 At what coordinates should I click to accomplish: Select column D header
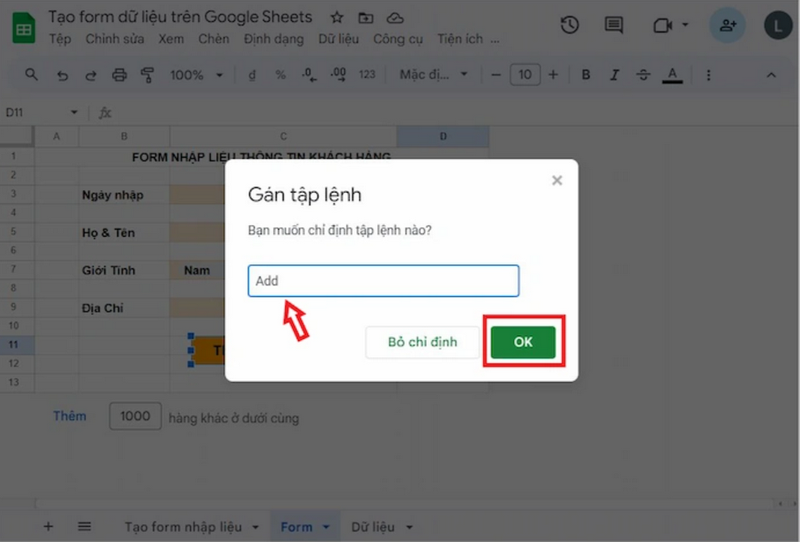[x=443, y=136]
